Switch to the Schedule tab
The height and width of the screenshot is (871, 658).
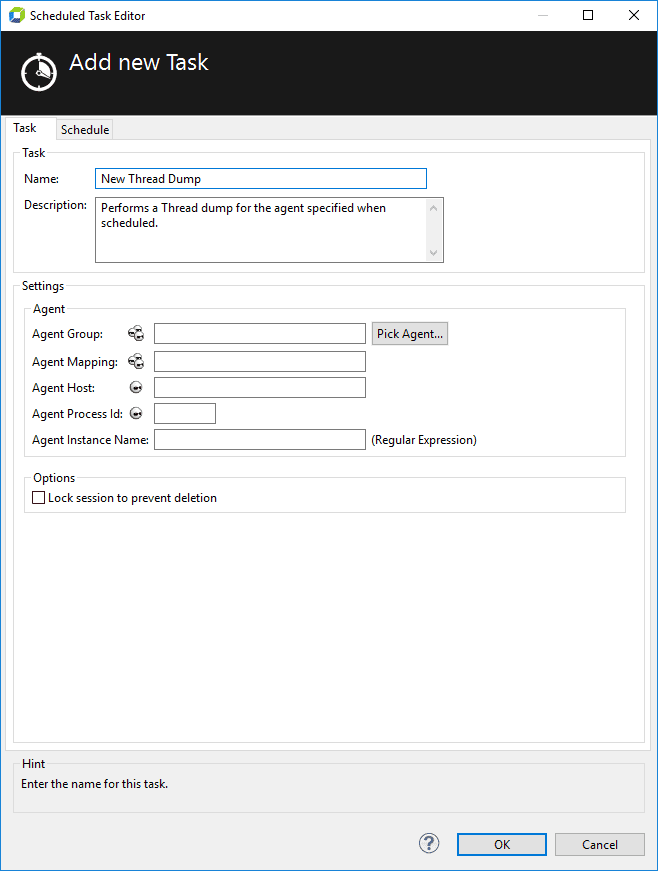click(85, 129)
